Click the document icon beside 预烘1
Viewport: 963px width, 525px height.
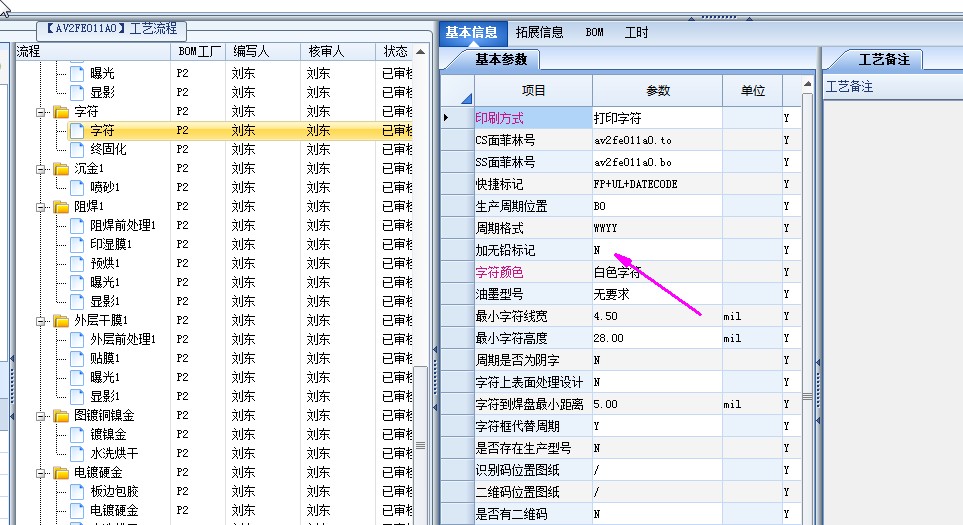click(77, 263)
